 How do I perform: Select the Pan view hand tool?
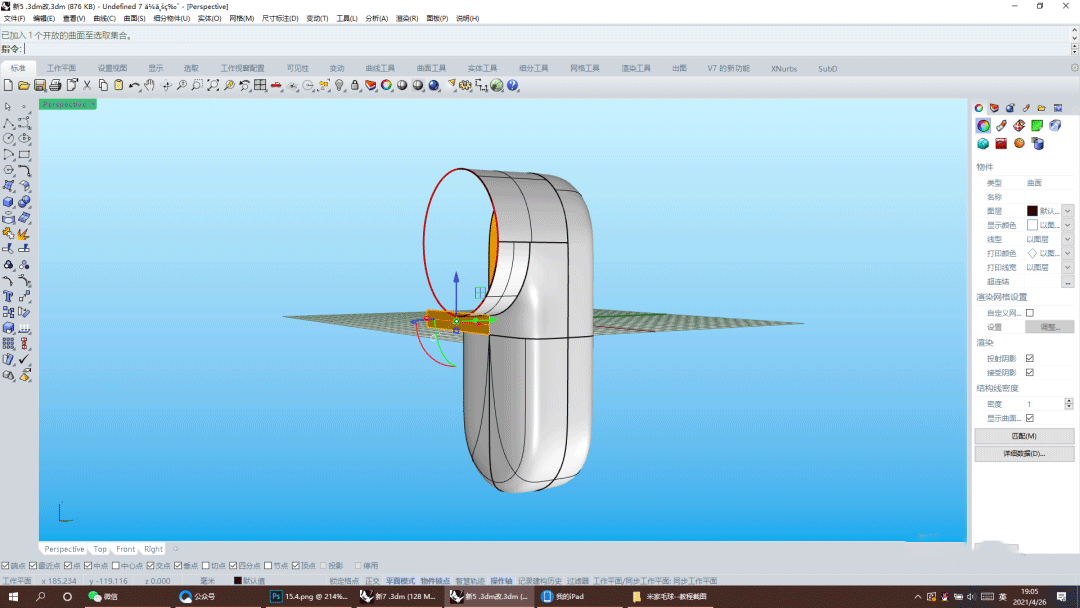coord(150,86)
